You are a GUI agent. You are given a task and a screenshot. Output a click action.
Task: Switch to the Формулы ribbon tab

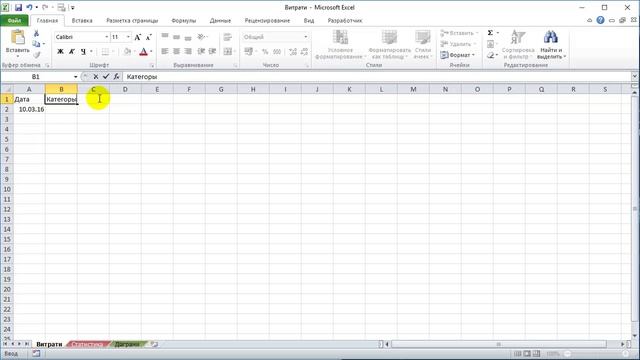184,20
